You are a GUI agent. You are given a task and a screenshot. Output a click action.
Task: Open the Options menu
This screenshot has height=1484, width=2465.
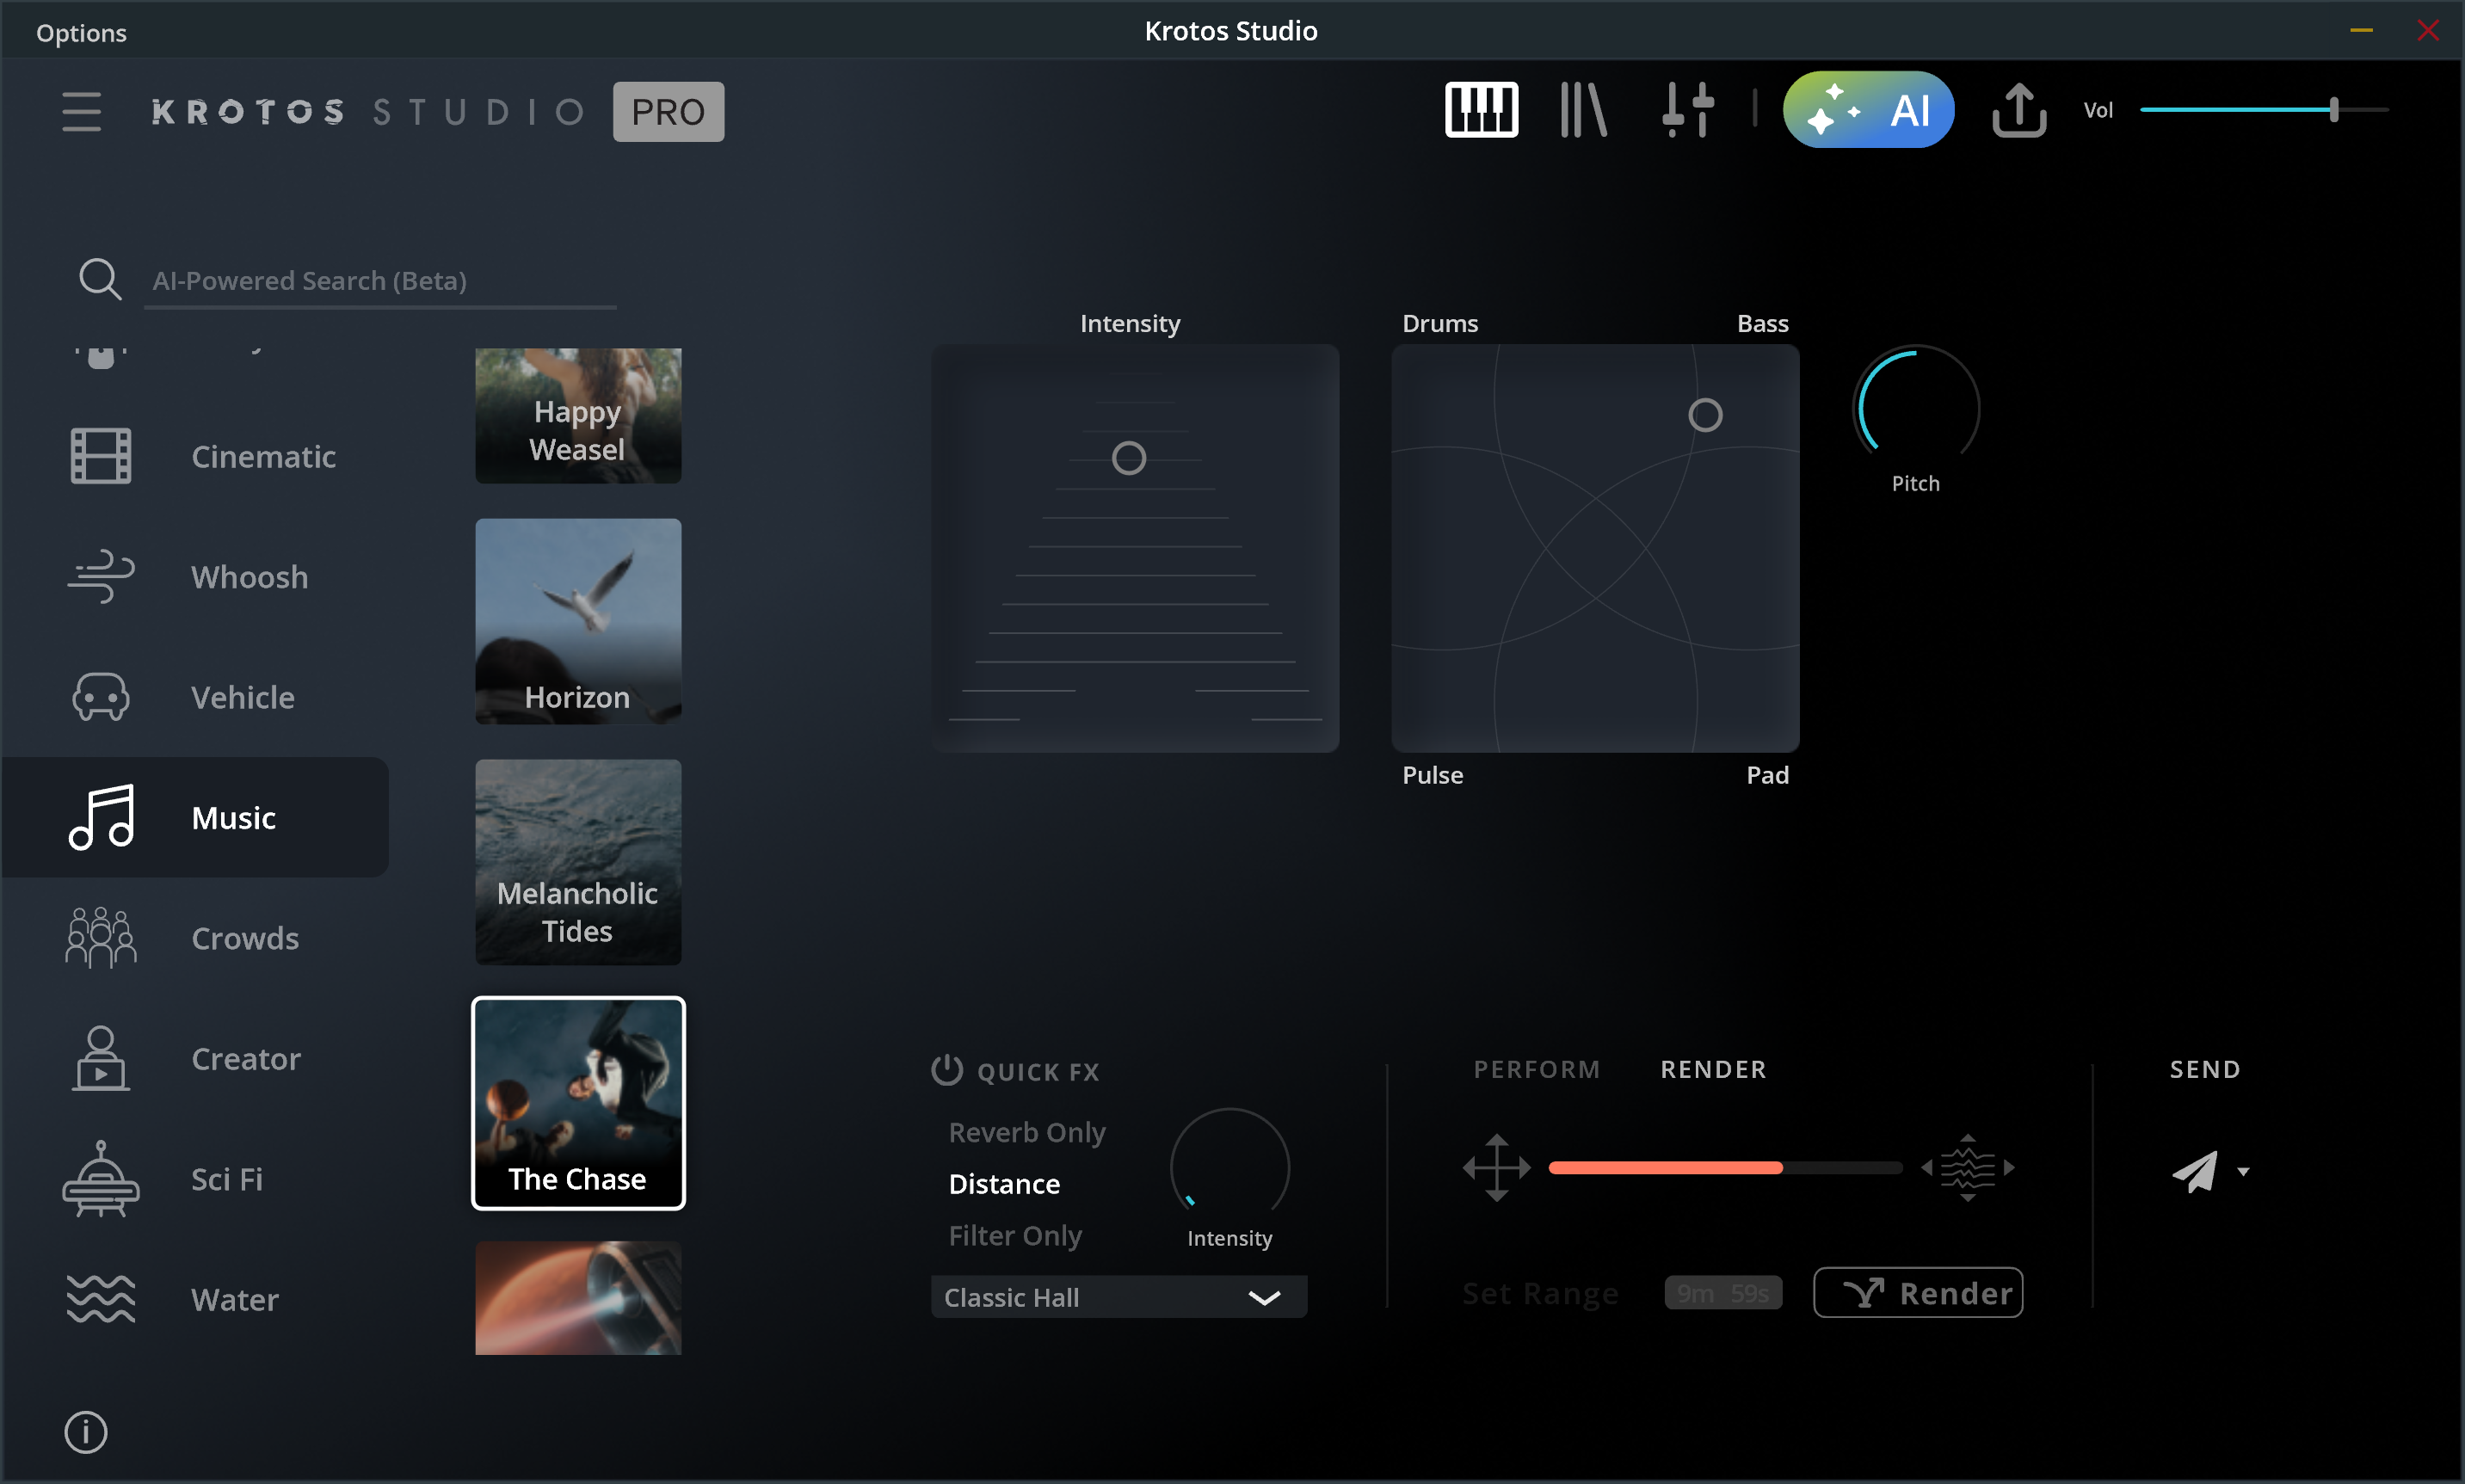(x=81, y=33)
